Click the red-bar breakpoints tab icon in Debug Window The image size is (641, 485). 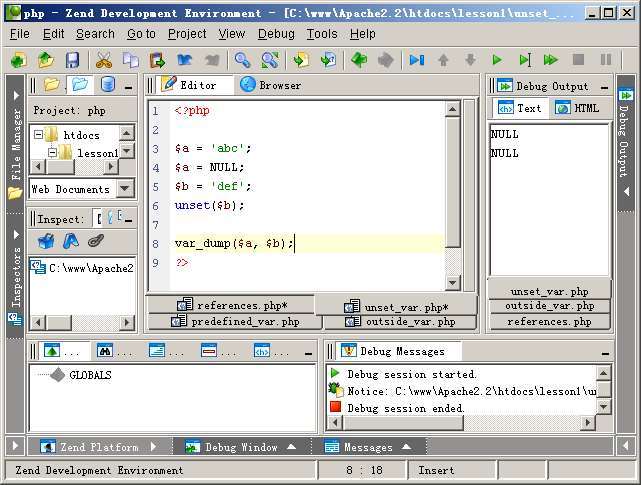(x=209, y=351)
